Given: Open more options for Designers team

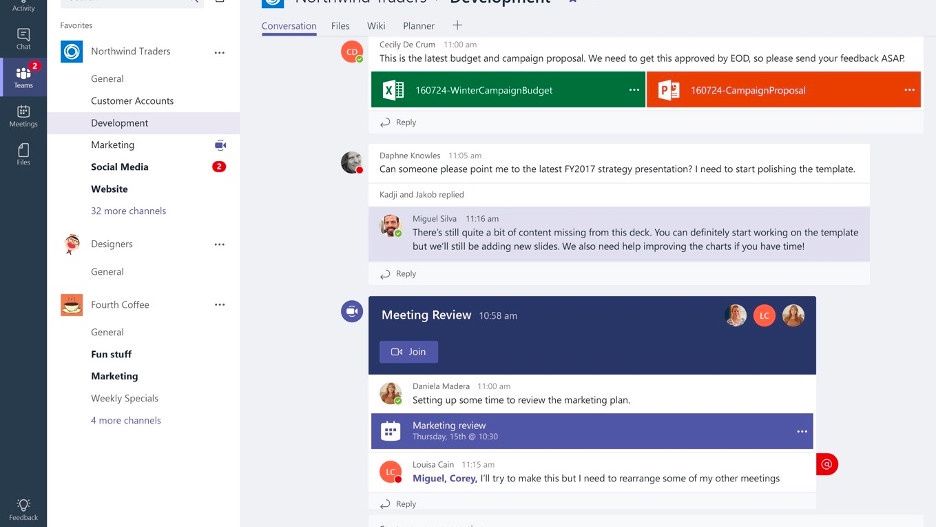Looking at the screenshot, I should coord(220,244).
